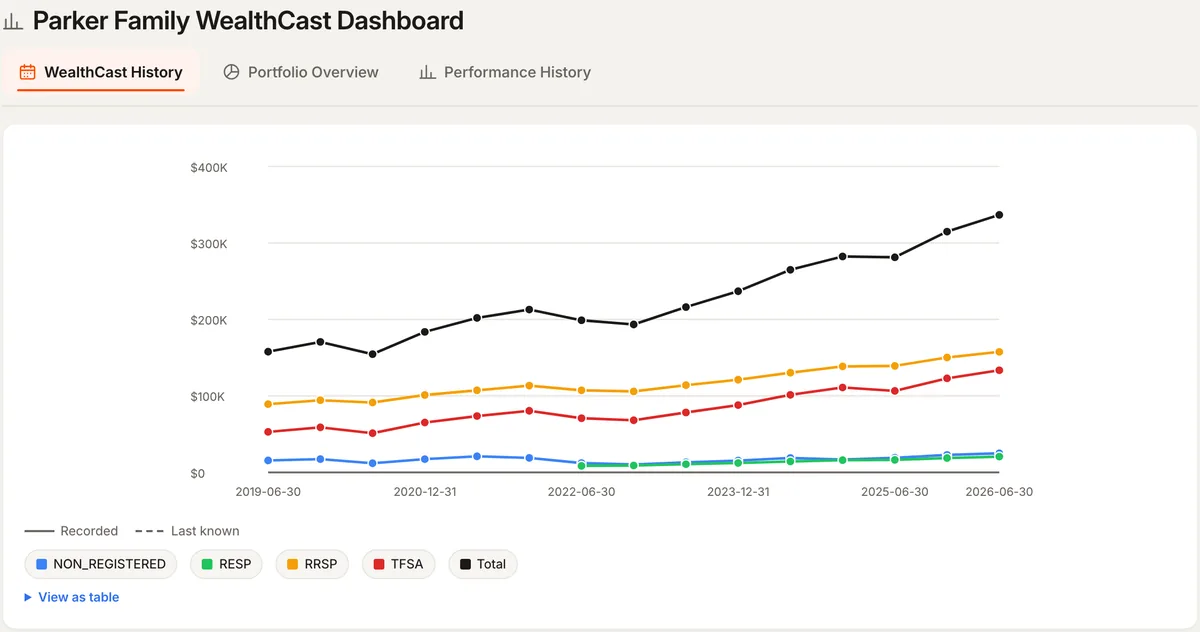Click the Recorded solid line legend entry
The height and width of the screenshot is (632, 1200).
point(71,531)
